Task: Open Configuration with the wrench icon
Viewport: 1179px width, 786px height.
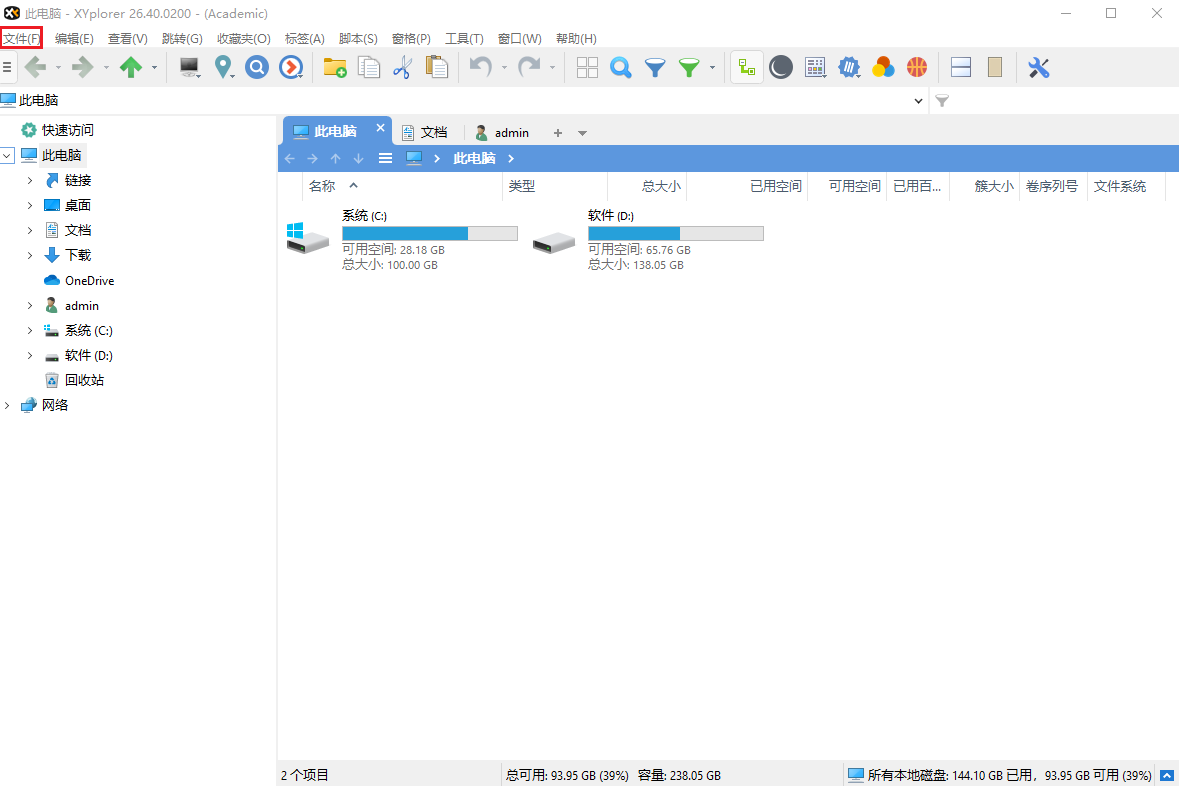Action: tap(1038, 67)
